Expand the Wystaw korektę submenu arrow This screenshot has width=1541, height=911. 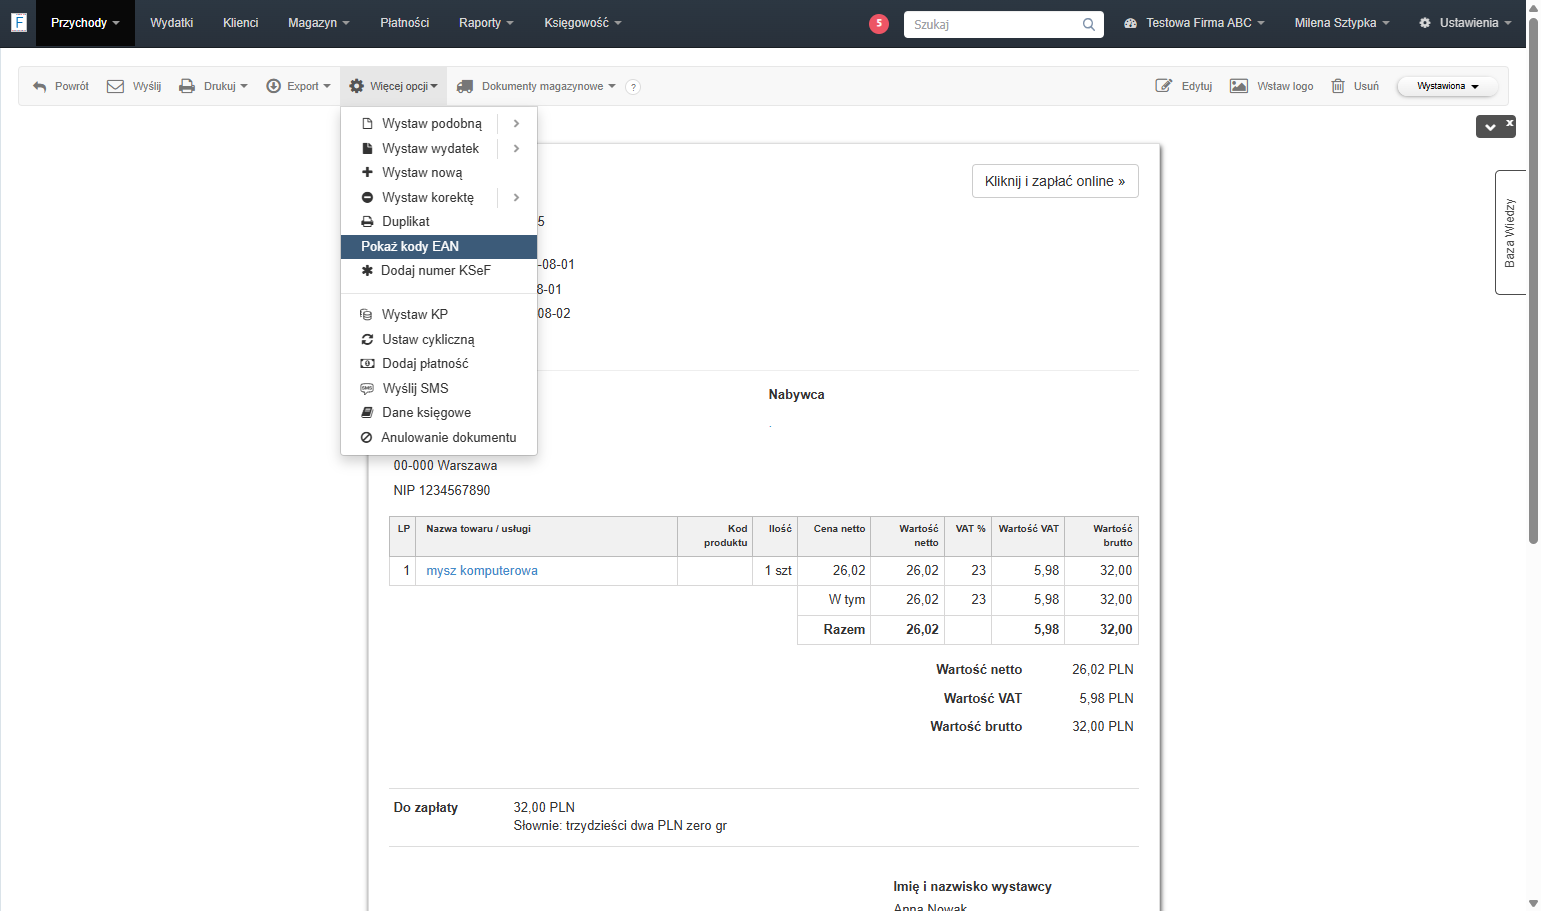tap(516, 198)
